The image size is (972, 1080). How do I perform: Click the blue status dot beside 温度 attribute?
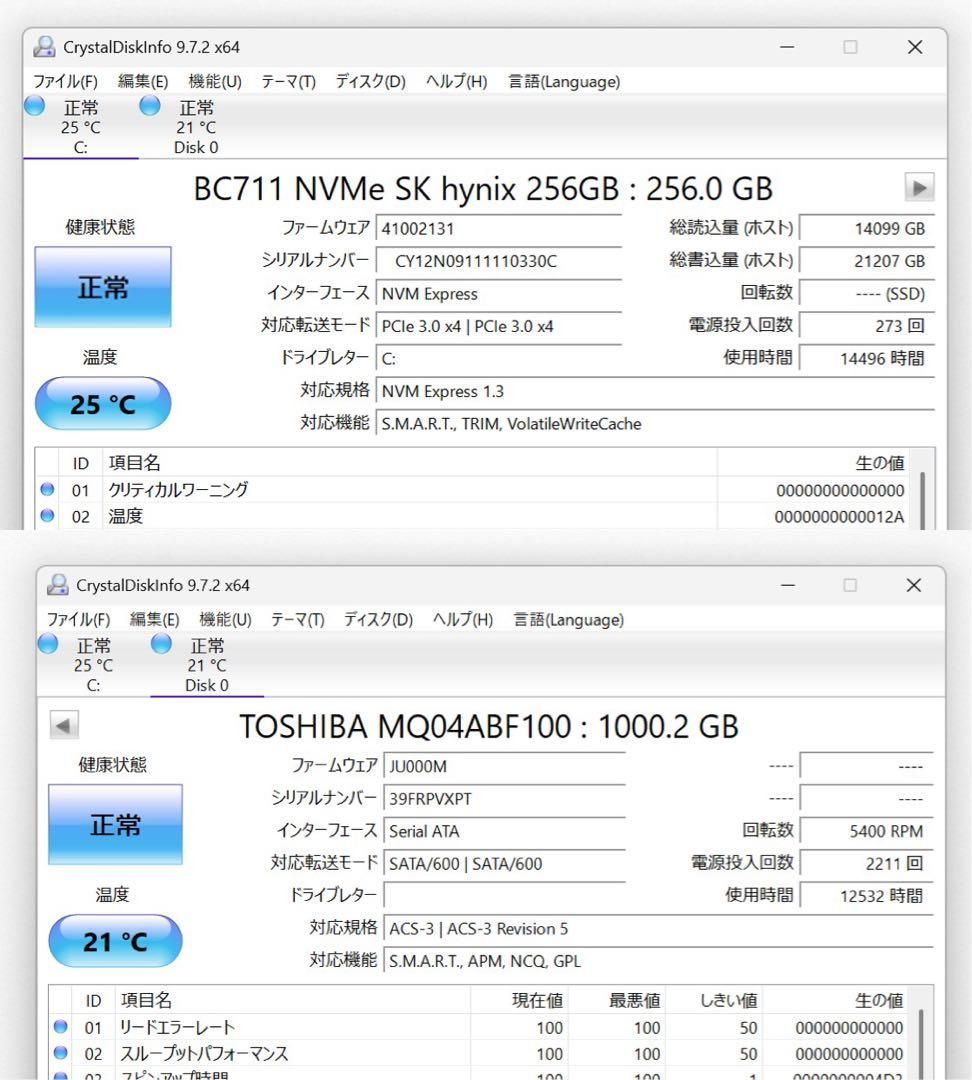coord(47,516)
